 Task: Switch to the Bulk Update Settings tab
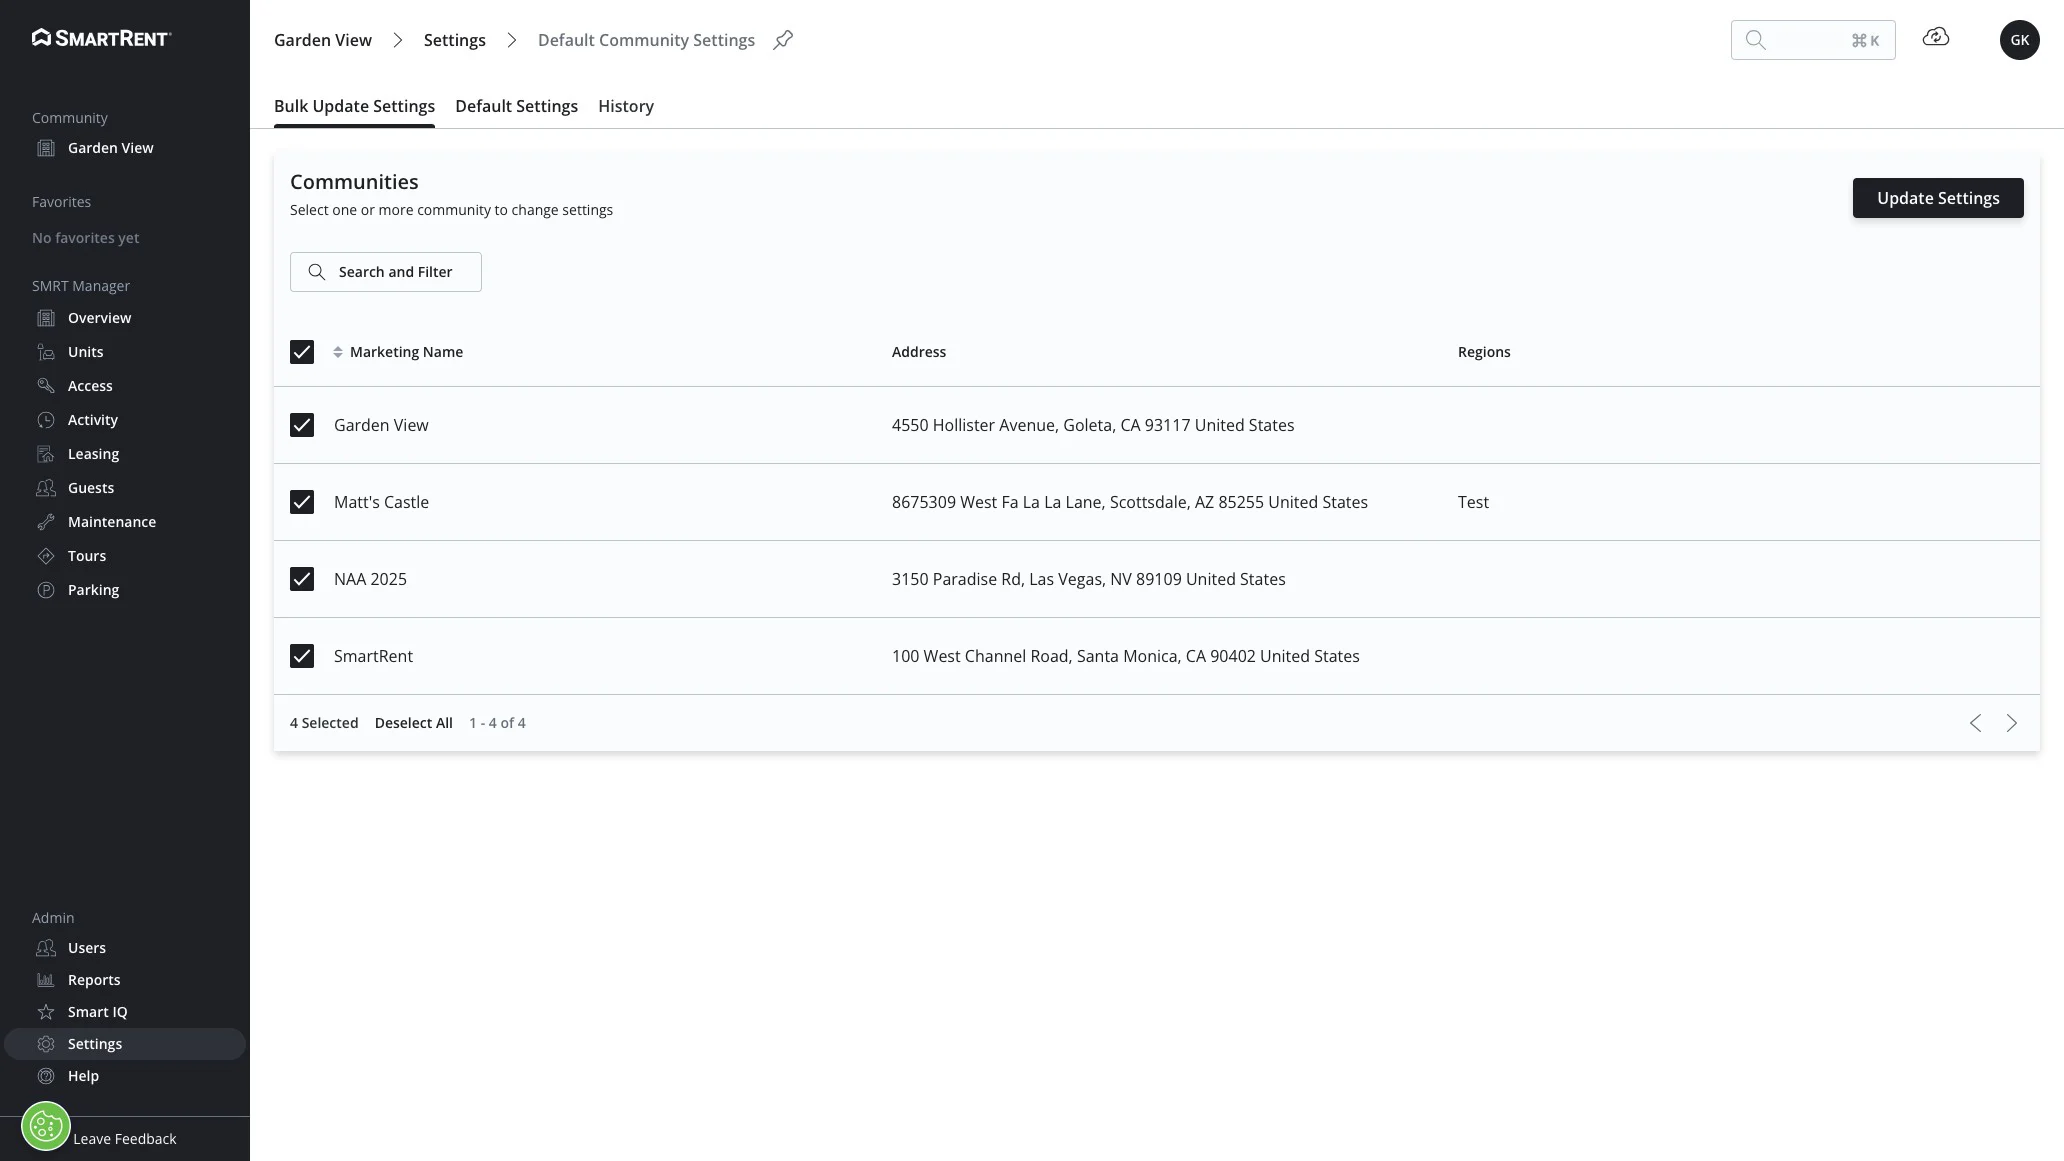(354, 106)
